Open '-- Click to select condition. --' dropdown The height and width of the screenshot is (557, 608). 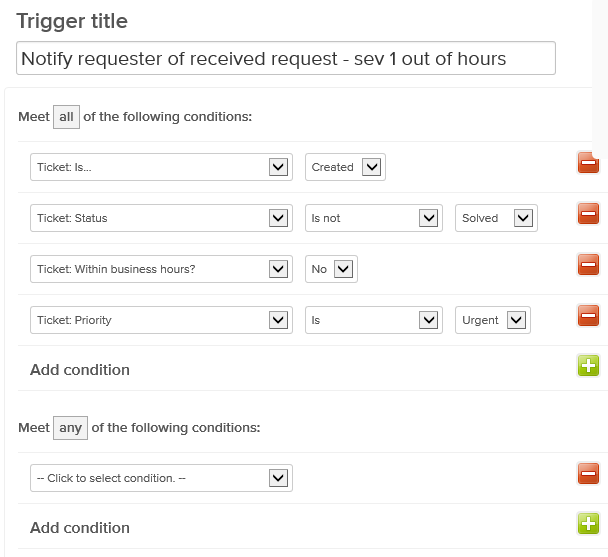[x=161, y=478]
